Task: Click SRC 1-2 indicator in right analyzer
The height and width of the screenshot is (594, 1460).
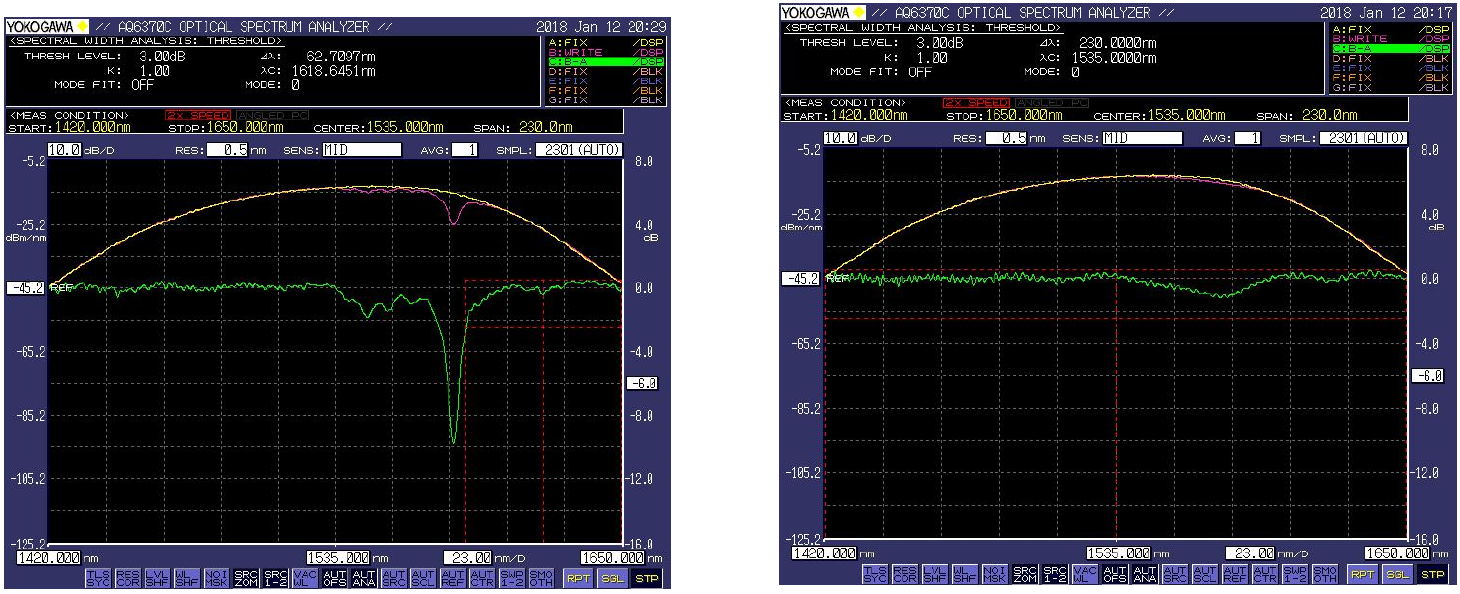Action: [1053, 573]
